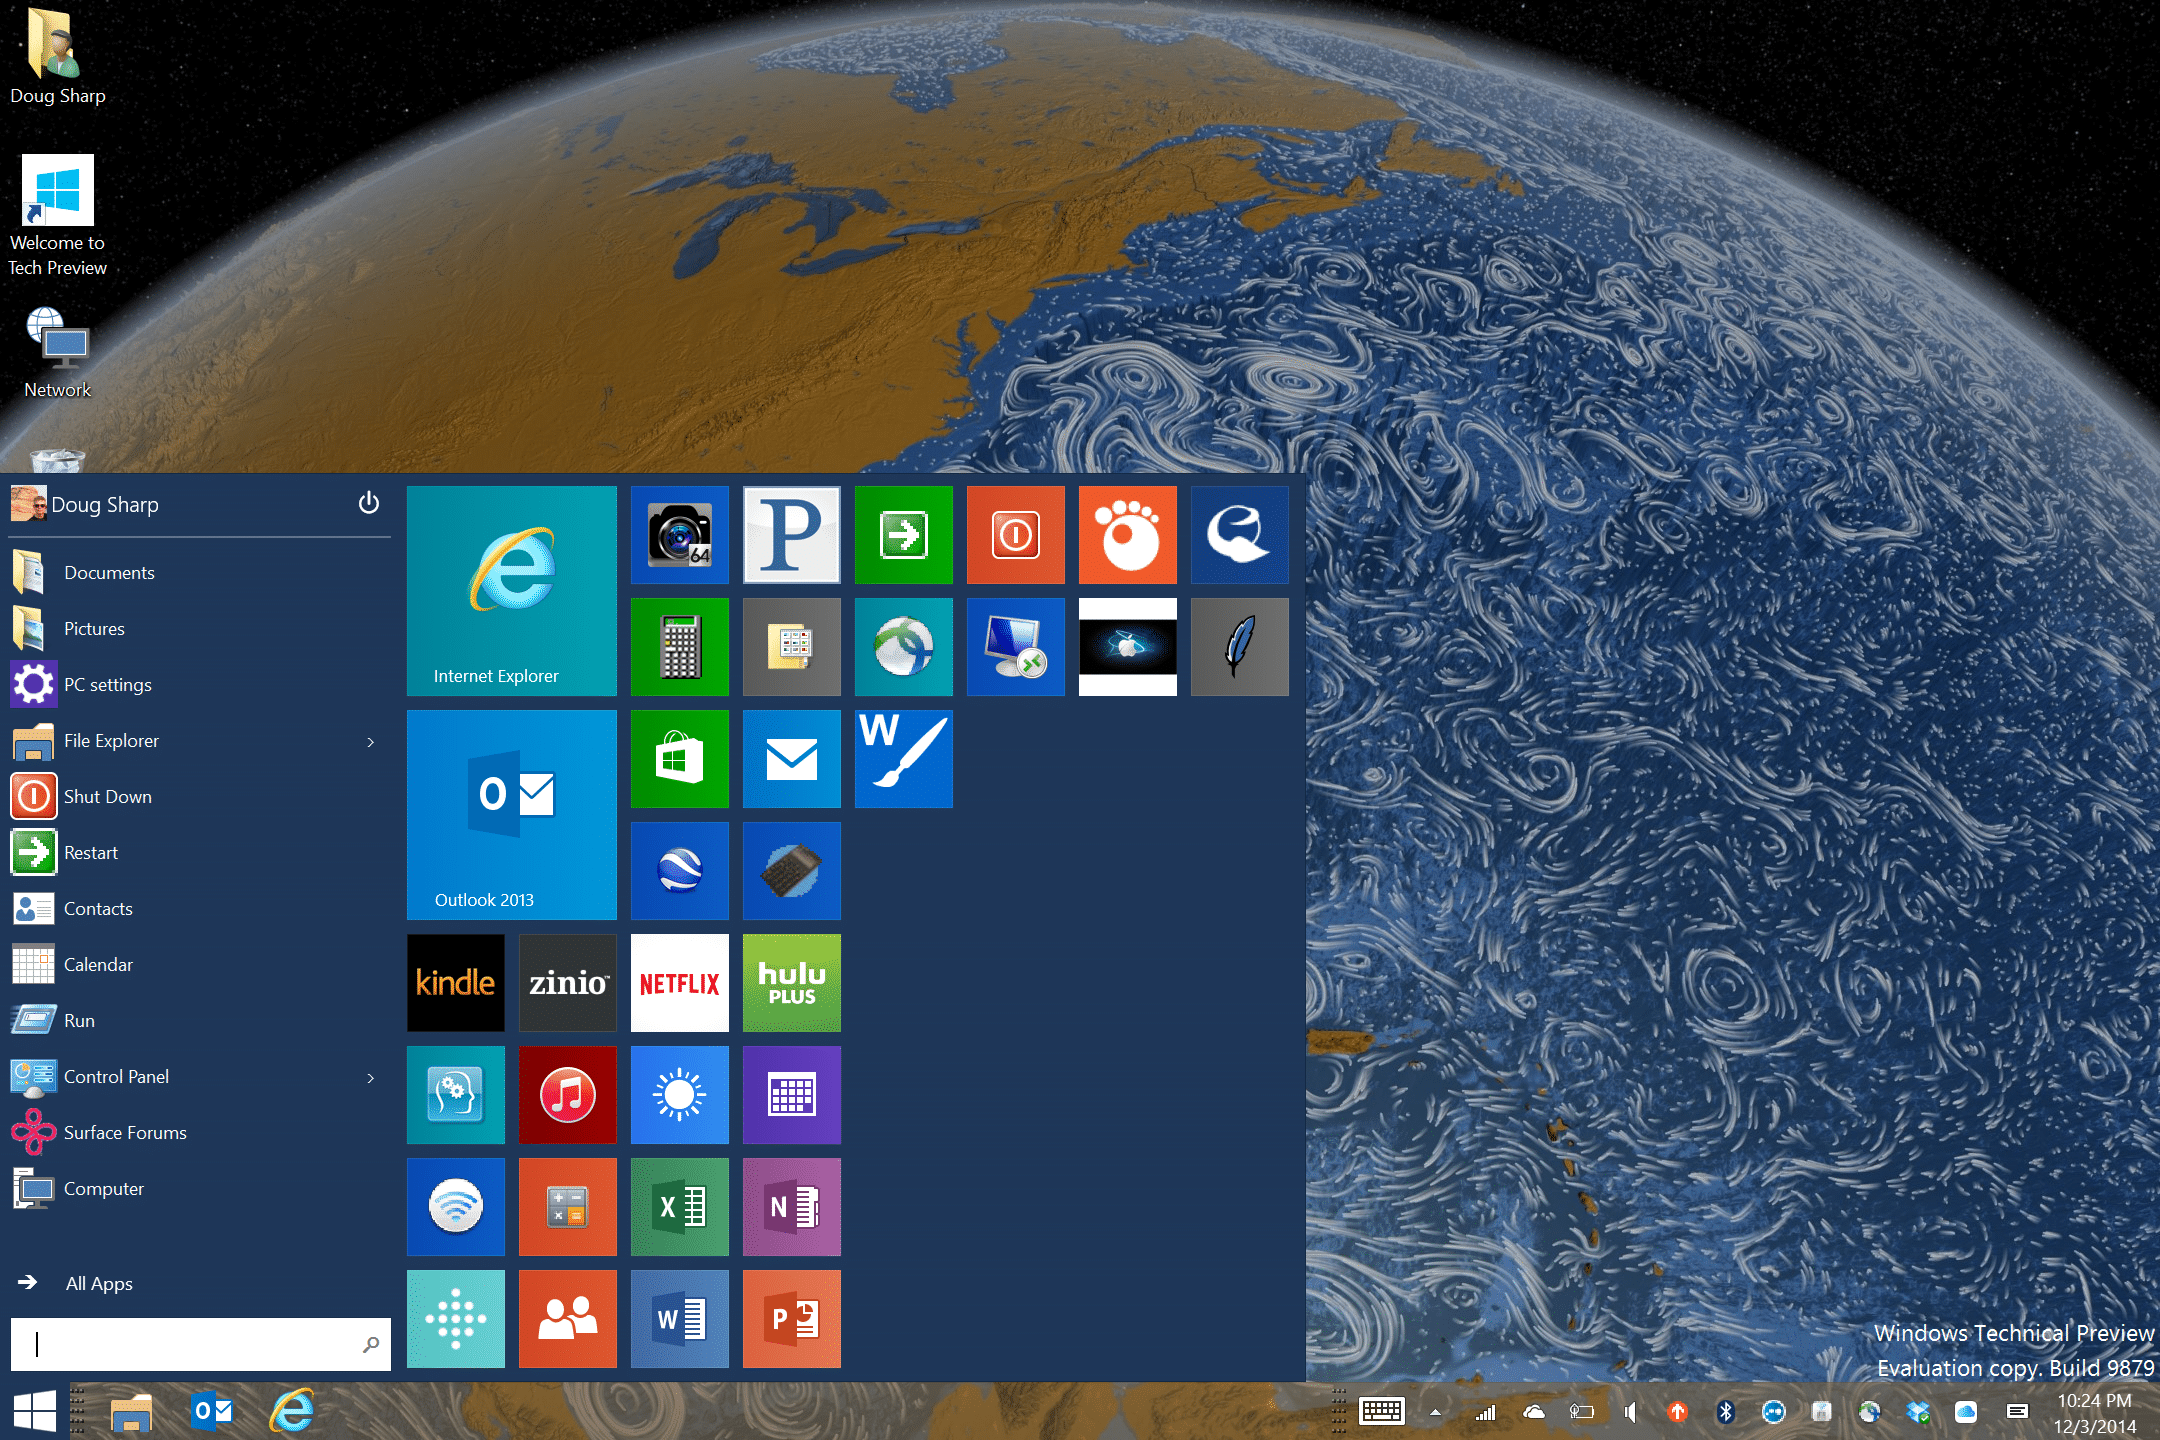Open the orange paw print tile
Screen dimensions: 2160x1440
pos(1128,535)
